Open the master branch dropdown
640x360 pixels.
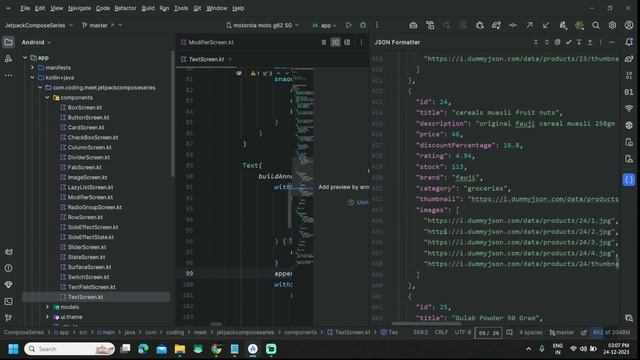102,25
